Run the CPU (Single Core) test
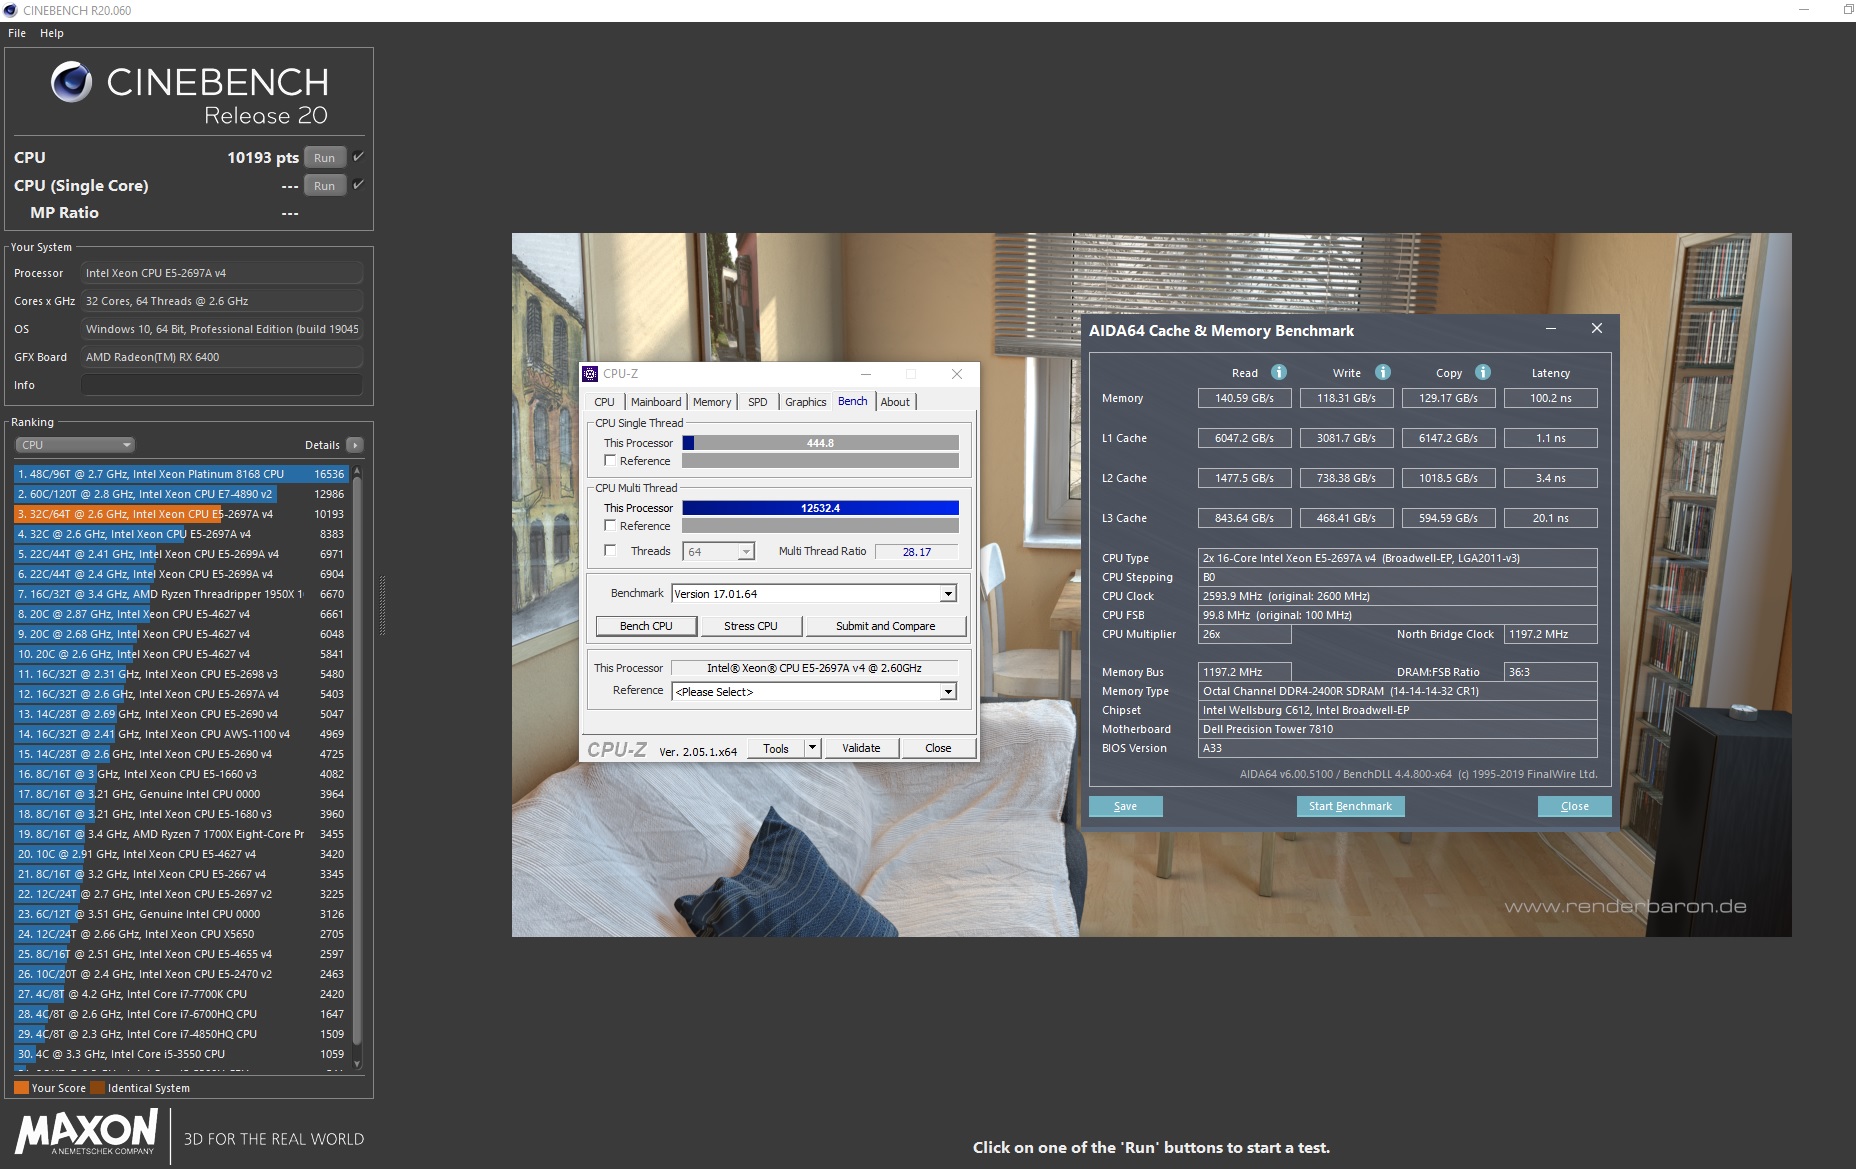Image resolution: width=1856 pixels, height=1169 pixels. click(324, 186)
